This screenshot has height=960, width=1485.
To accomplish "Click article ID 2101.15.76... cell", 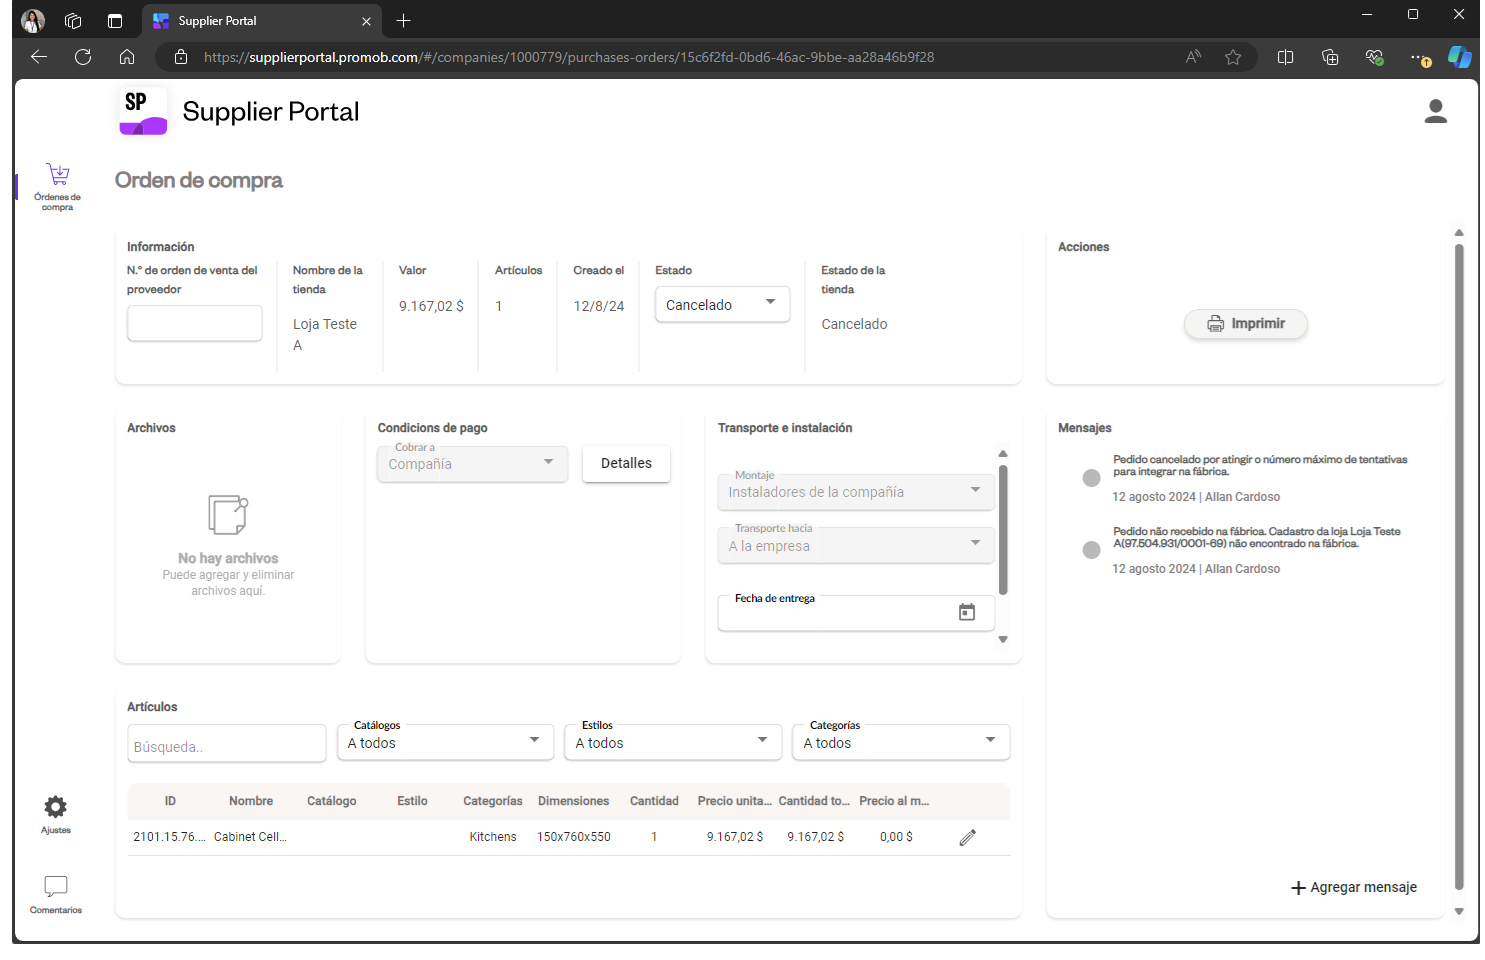I will click(x=169, y=837).
